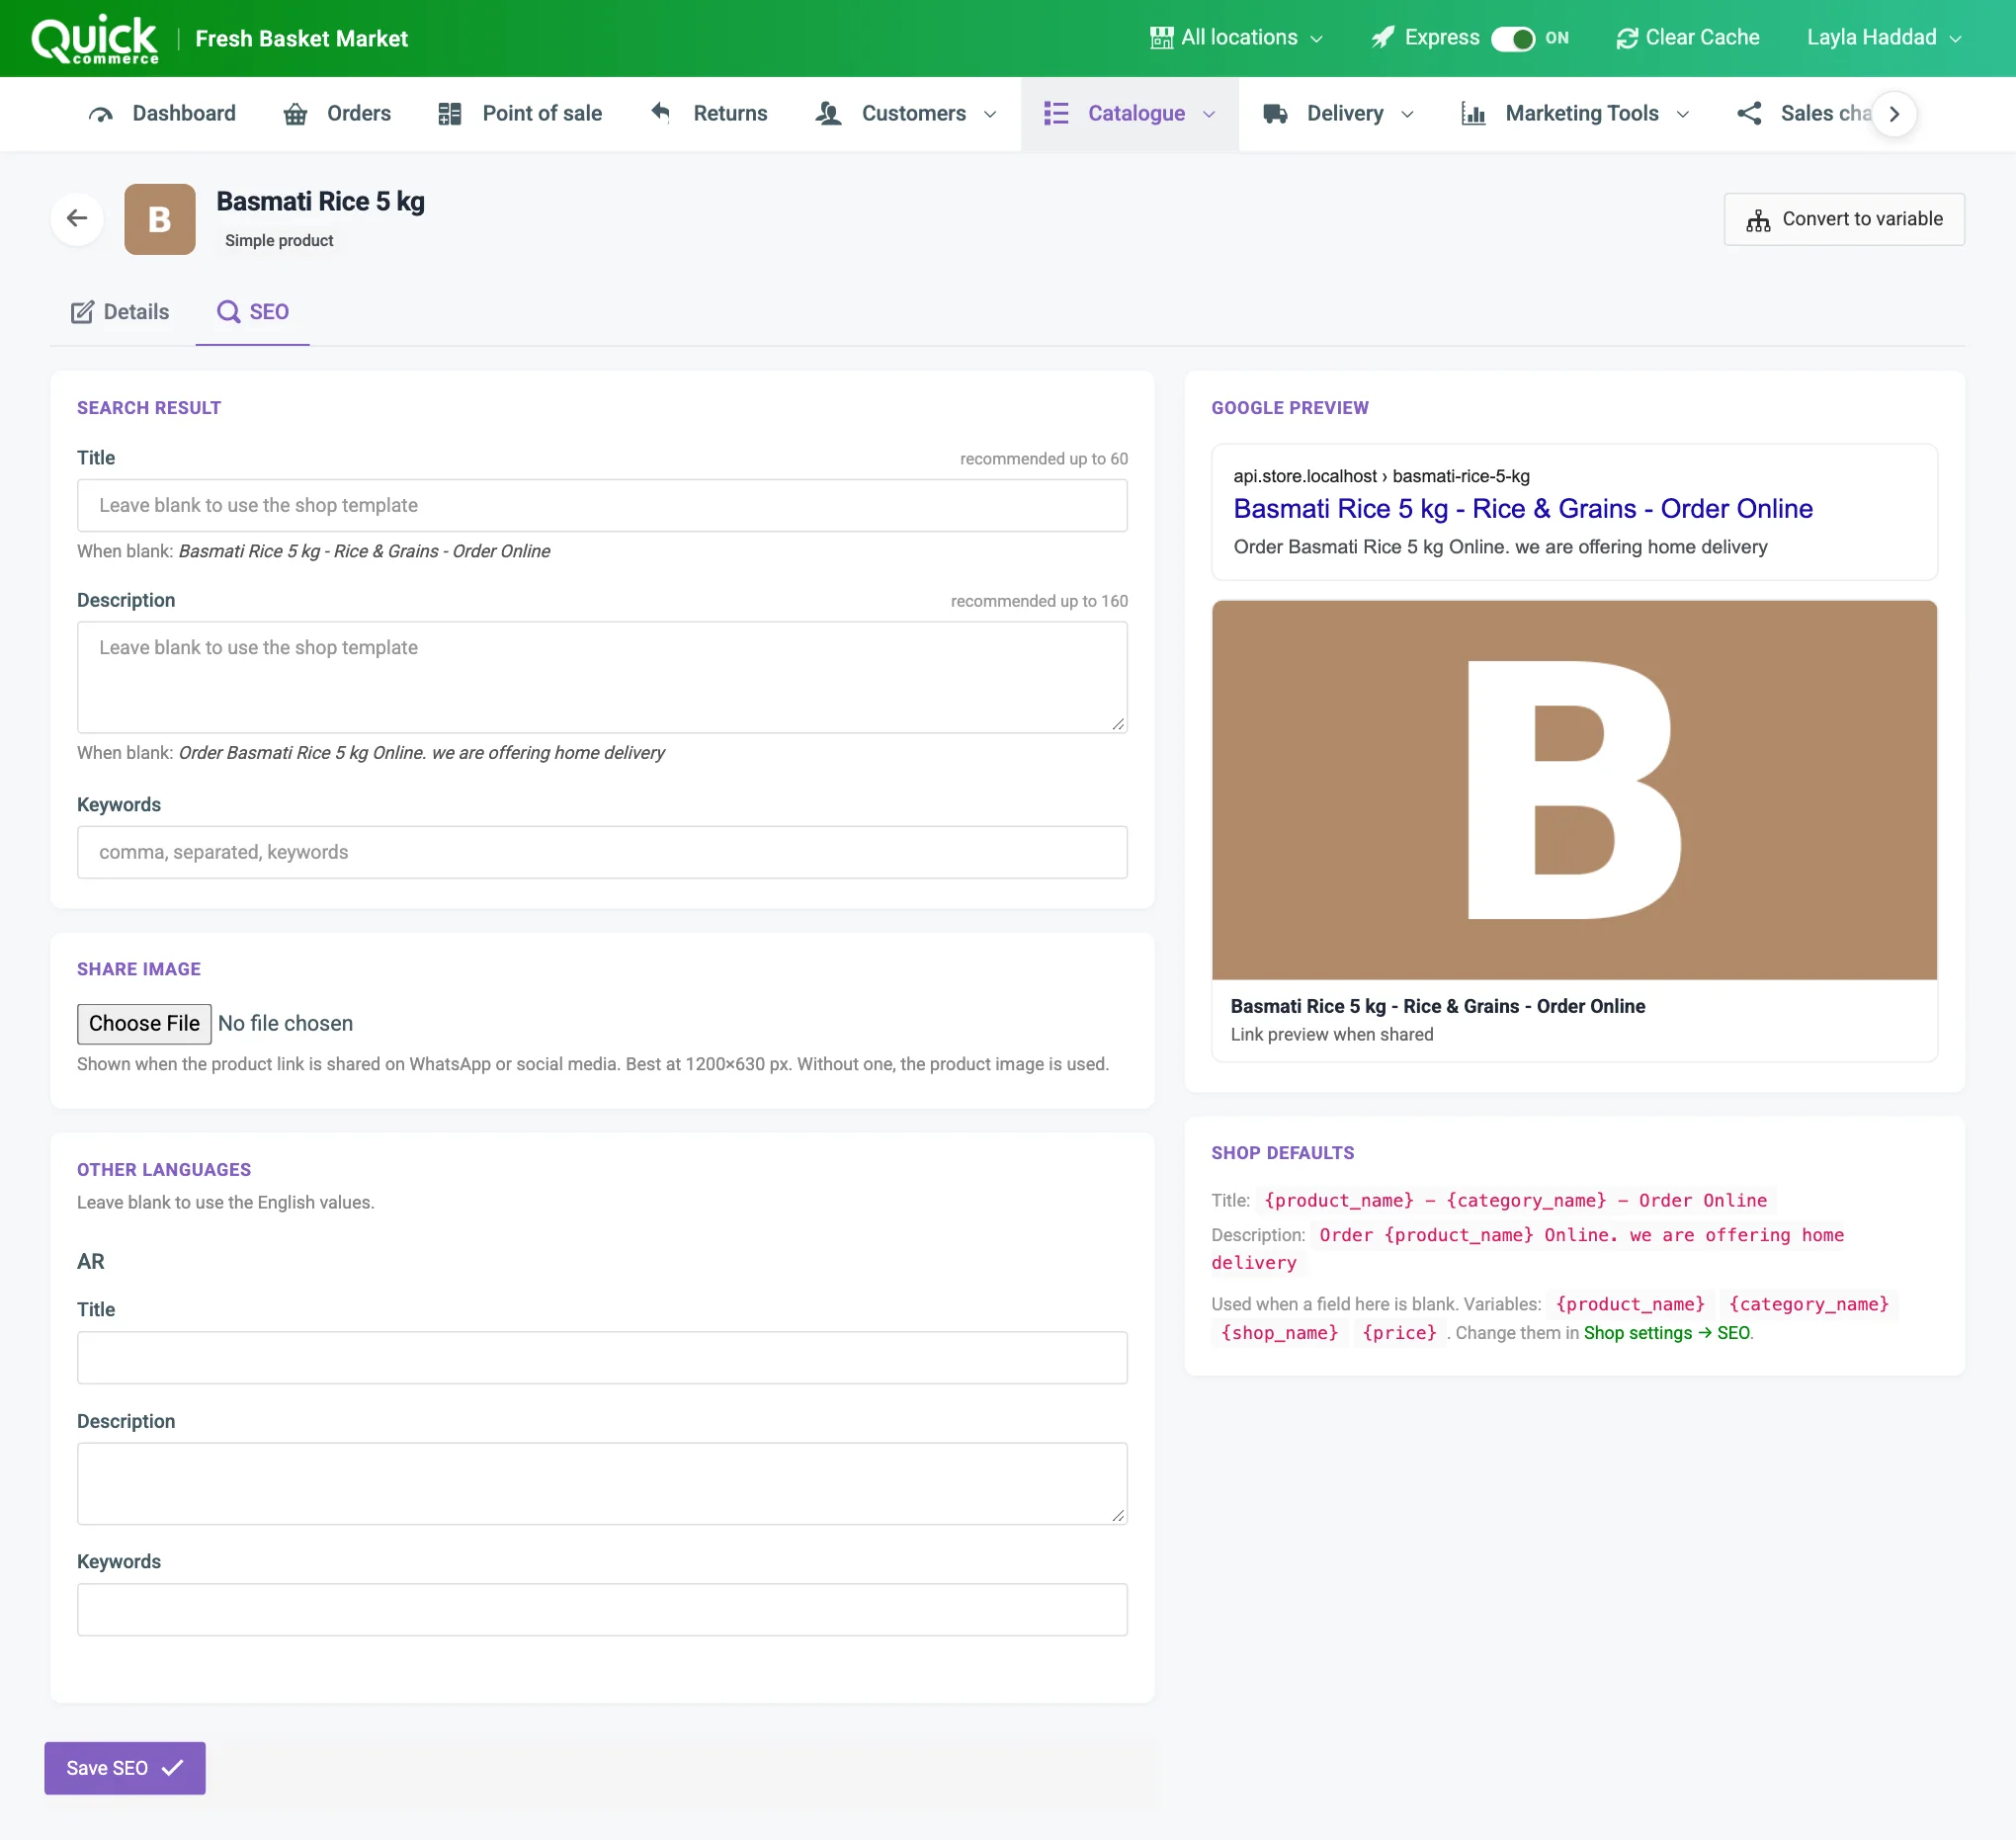
Task: Switch to the Details tab
Action: [x=121, y=312]
